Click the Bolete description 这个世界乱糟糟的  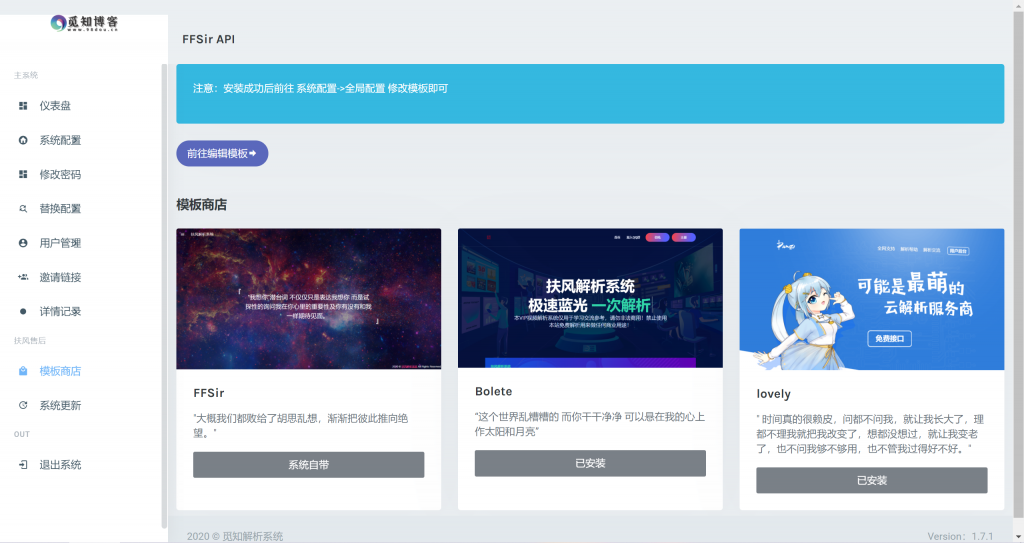tap(590, 424)
